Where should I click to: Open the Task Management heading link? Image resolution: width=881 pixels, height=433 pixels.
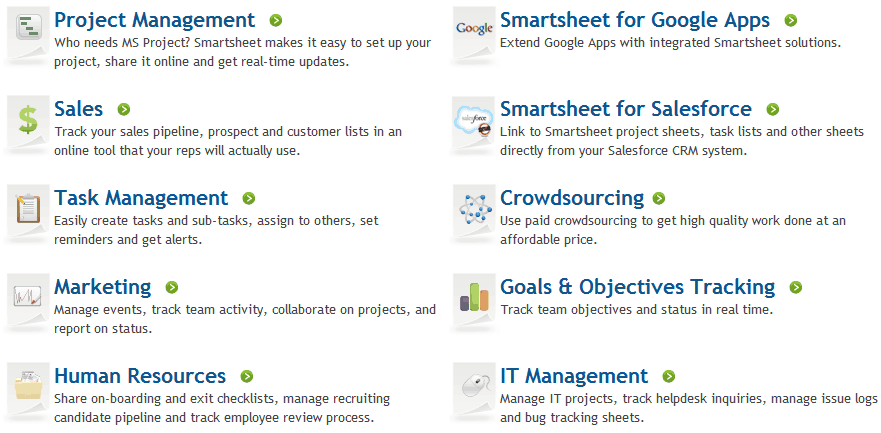(141, 198)
